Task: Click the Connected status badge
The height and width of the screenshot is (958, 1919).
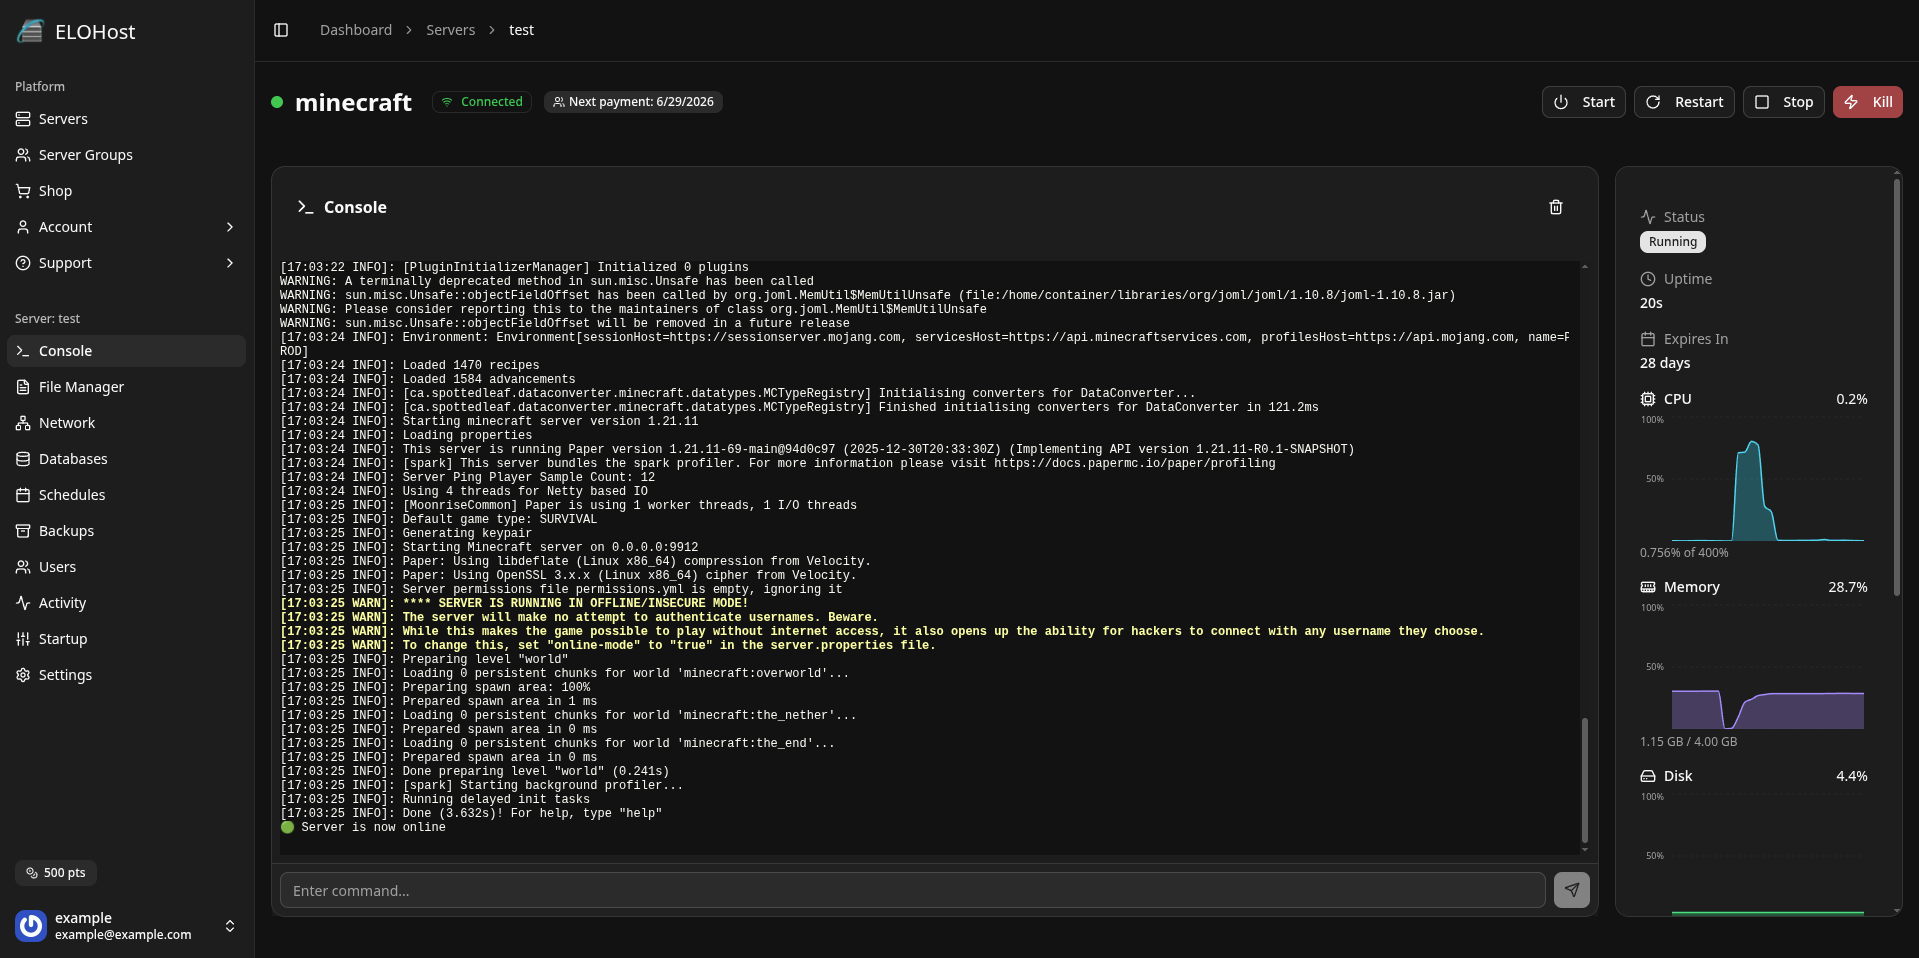Action: tap(482, 102)
